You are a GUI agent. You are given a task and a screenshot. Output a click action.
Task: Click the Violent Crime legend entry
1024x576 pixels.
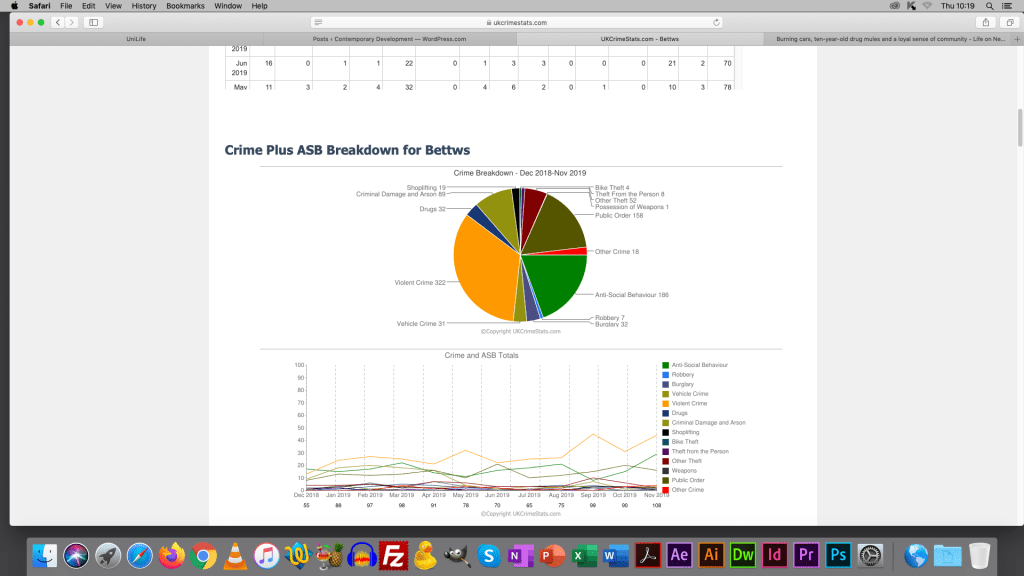pos(690,403)
